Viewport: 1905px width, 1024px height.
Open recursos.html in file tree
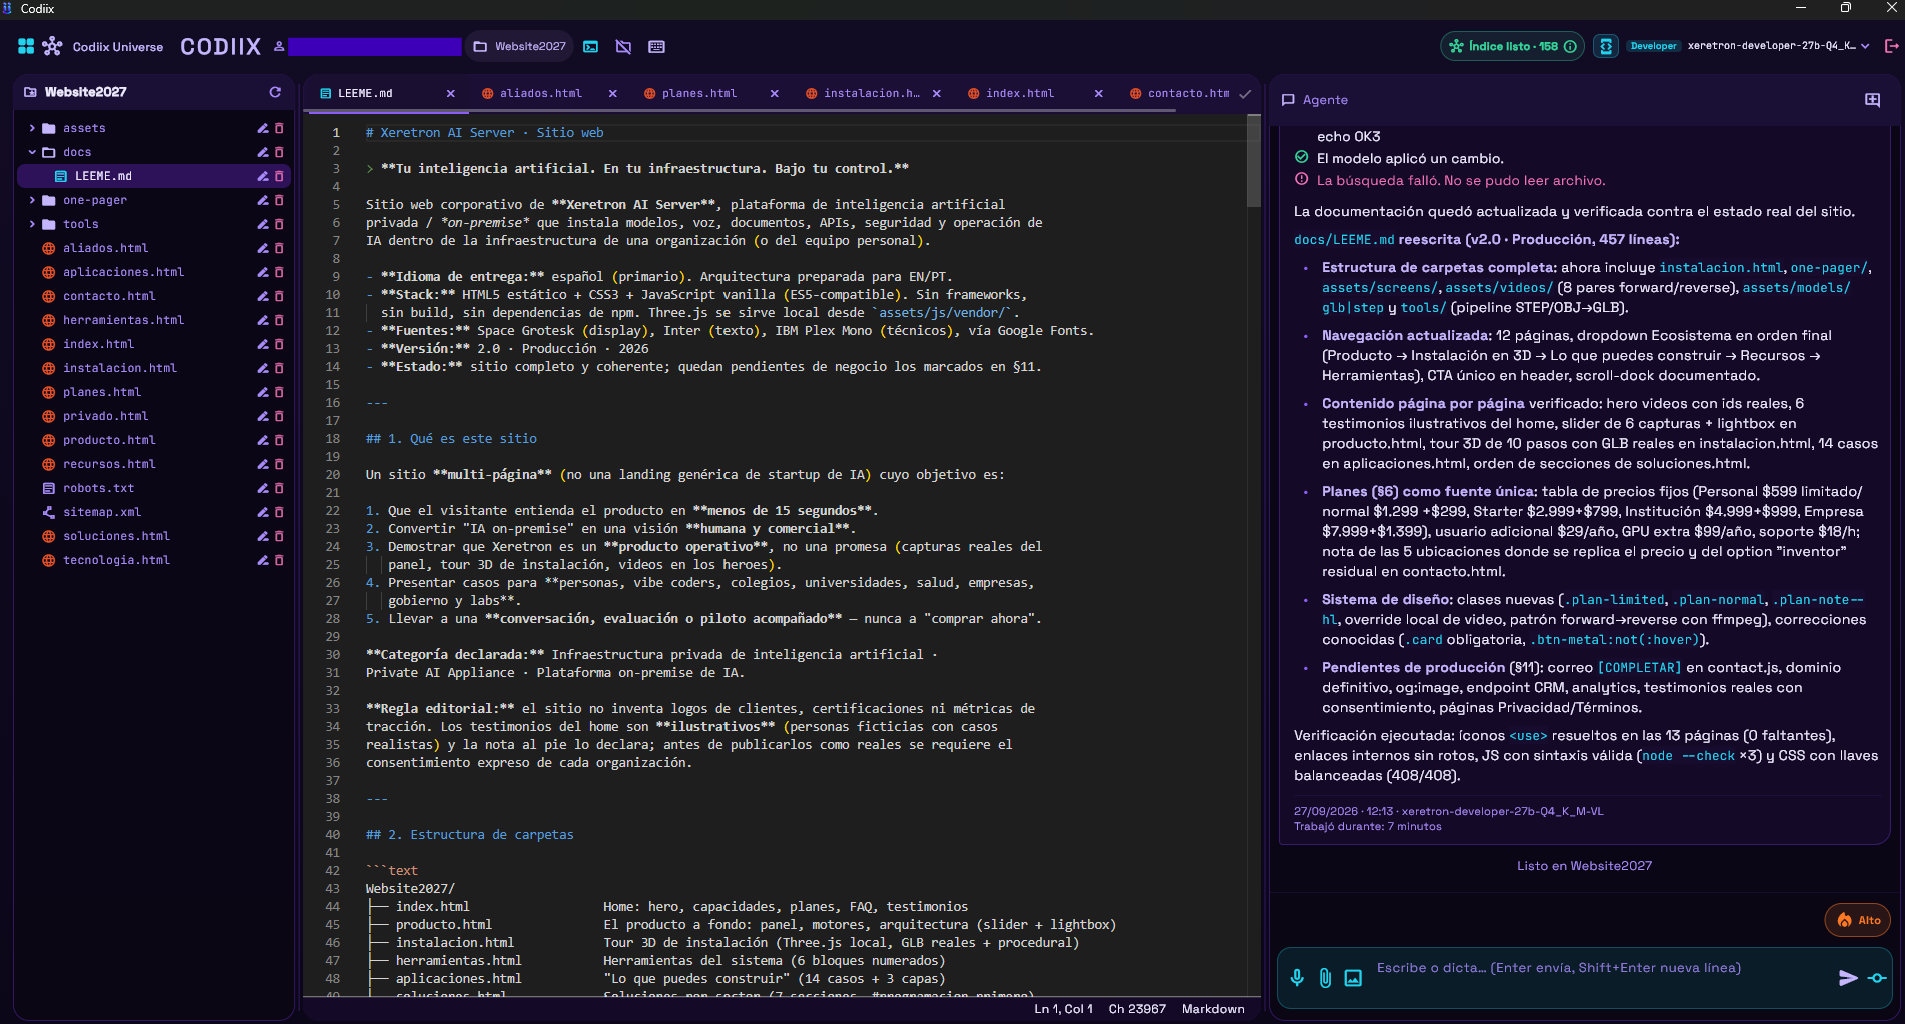108,464
